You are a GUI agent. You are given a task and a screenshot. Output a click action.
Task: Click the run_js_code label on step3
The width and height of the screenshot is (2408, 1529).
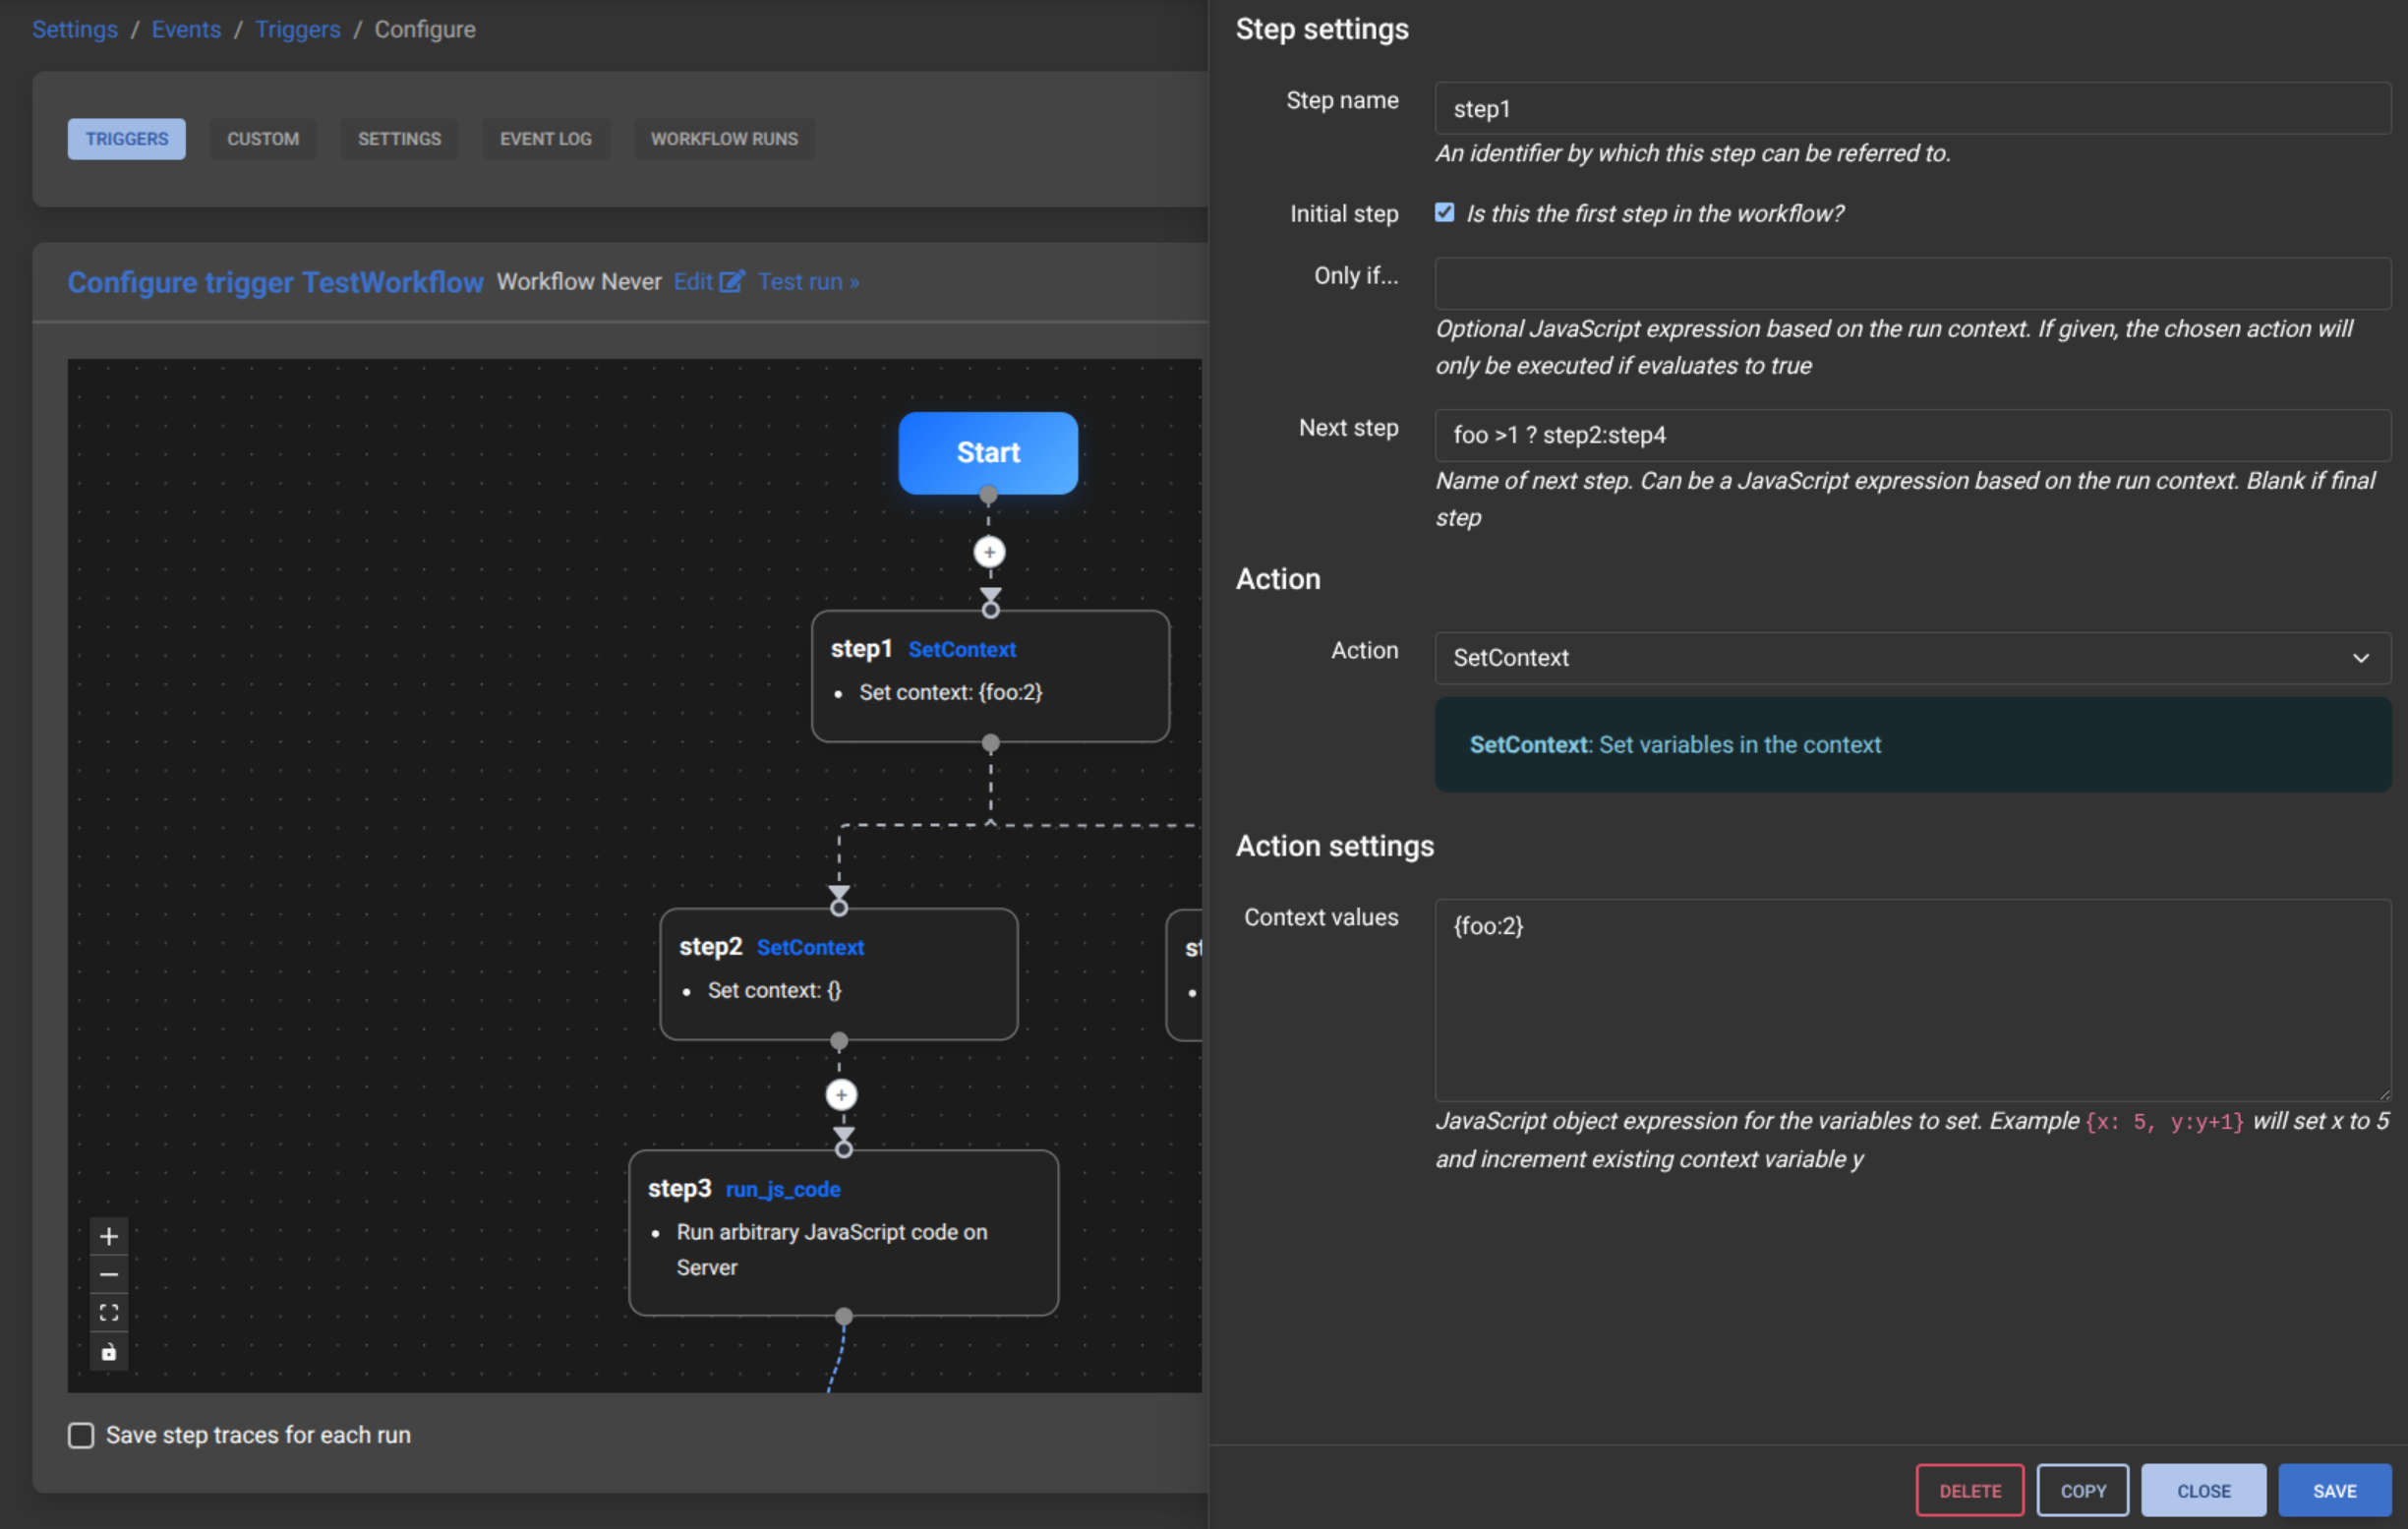[783, 1189]
